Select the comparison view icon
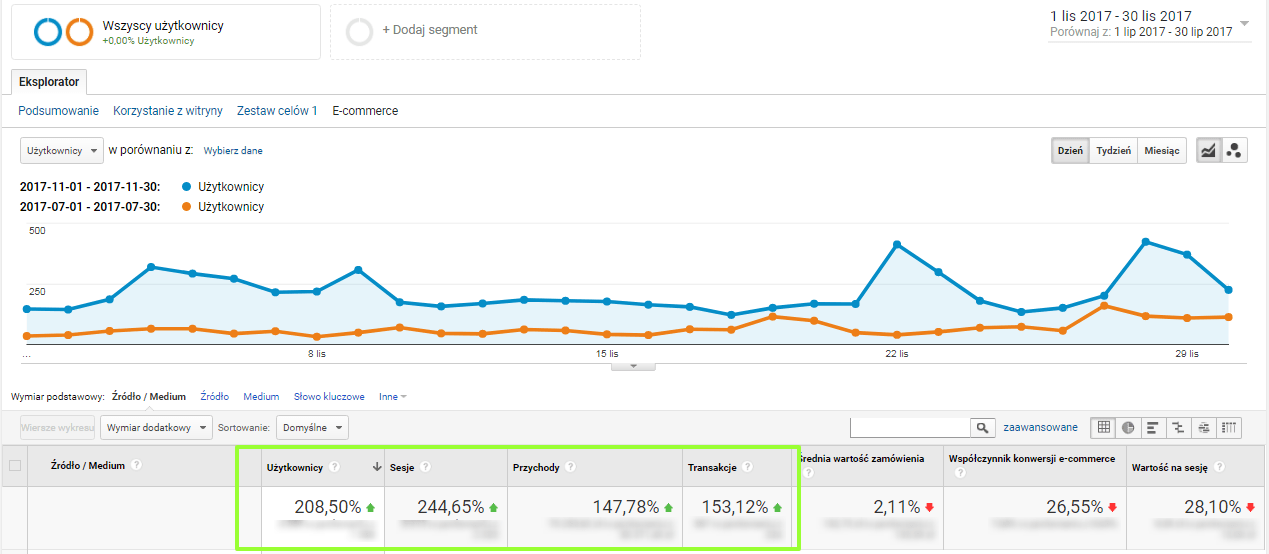This screenshot has width=1269, height=554. pyautogui.click(x=1178, y=428)
